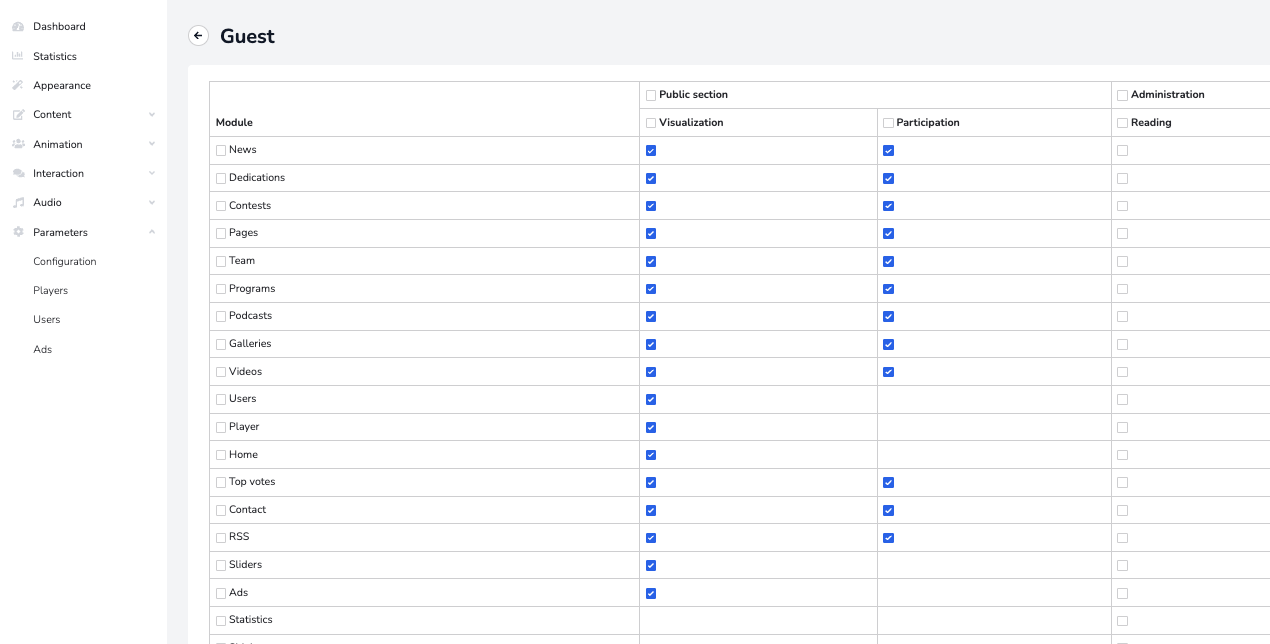
Task: Click the Statistics chart icon
Action: (x=18, y=56)
